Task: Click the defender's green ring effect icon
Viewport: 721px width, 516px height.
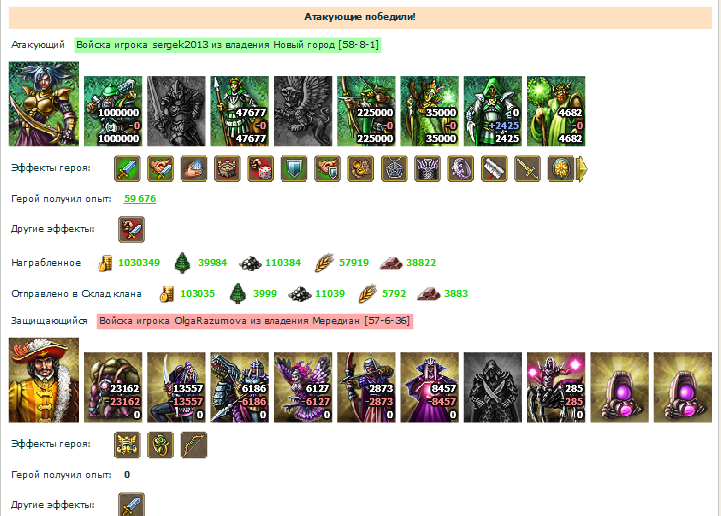Action: click(160, 445)
